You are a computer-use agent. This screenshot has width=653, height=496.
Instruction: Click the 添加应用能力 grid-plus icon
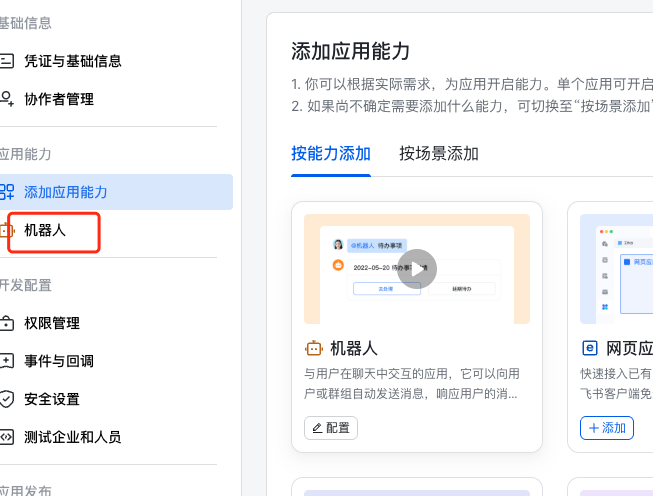pyautogui.click(x=6, y=192)
